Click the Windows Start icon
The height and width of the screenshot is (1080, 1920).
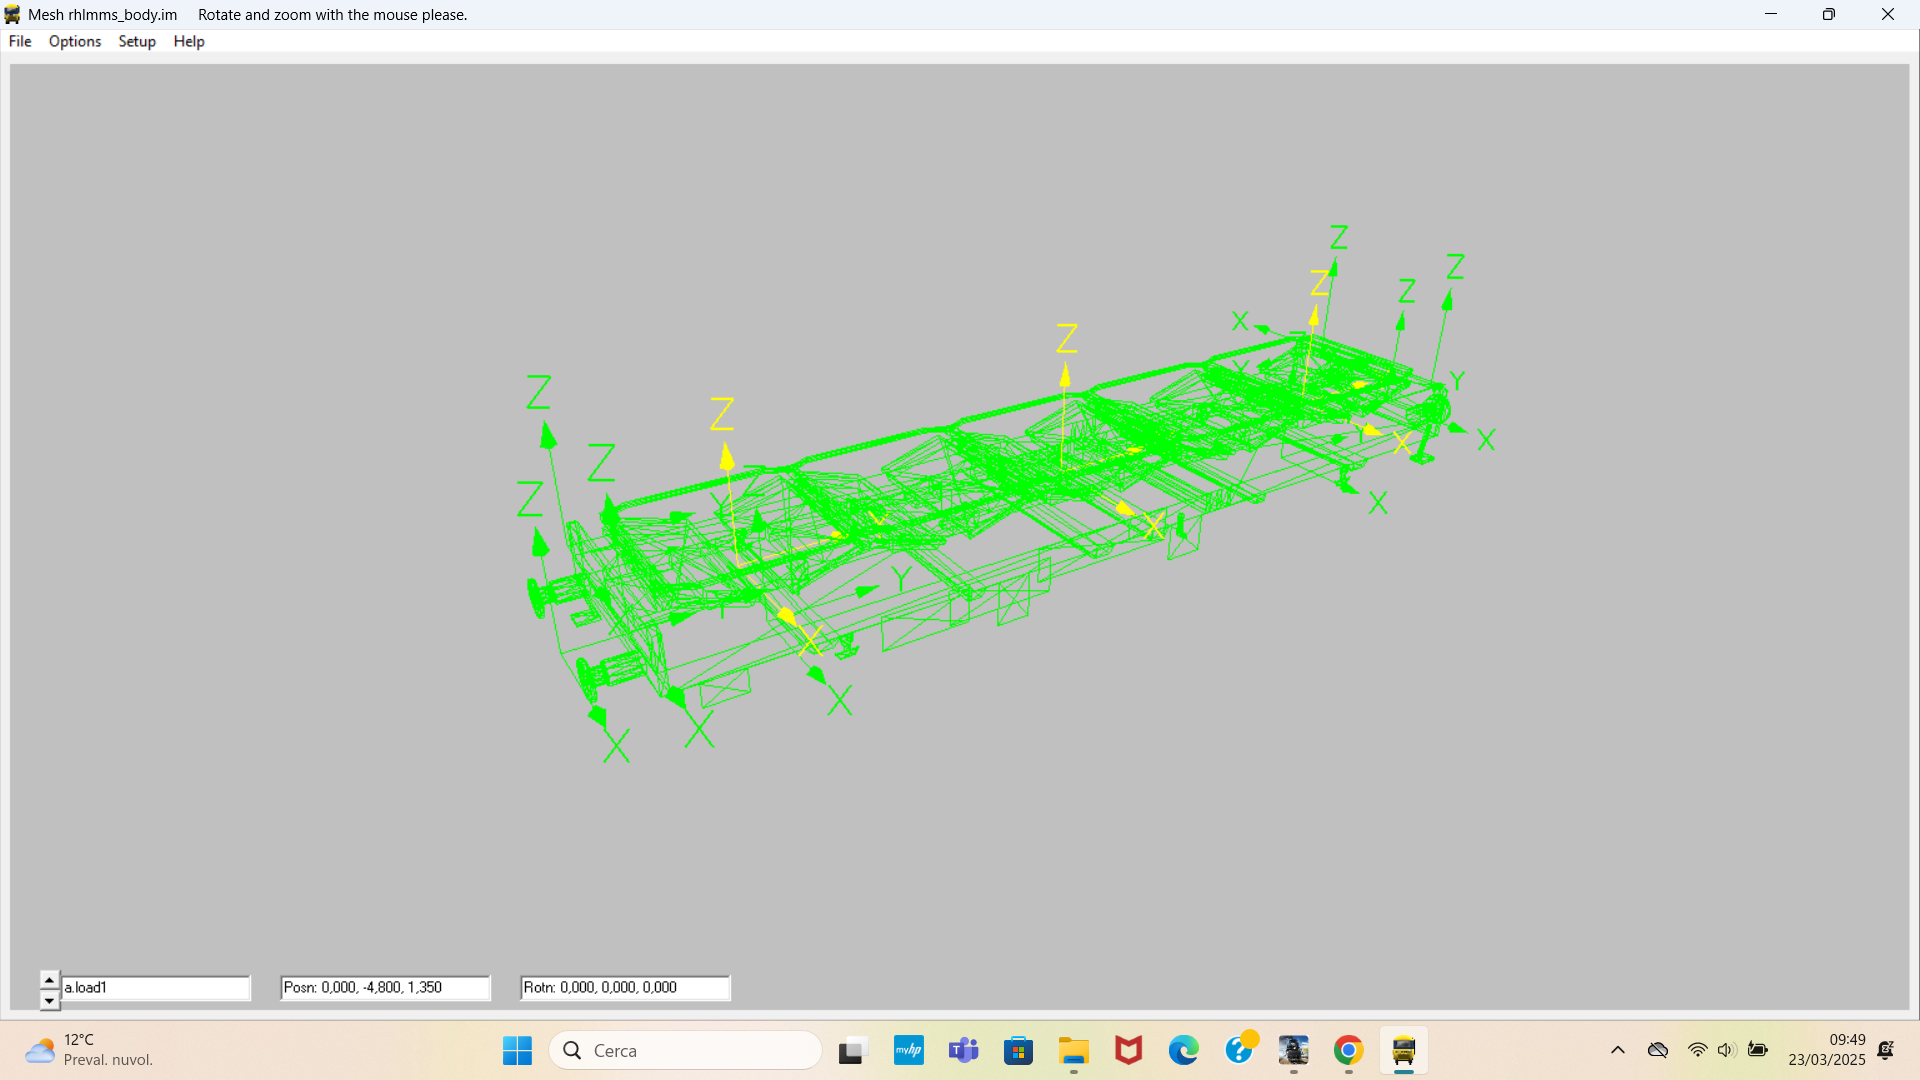tap(517, 1051)
